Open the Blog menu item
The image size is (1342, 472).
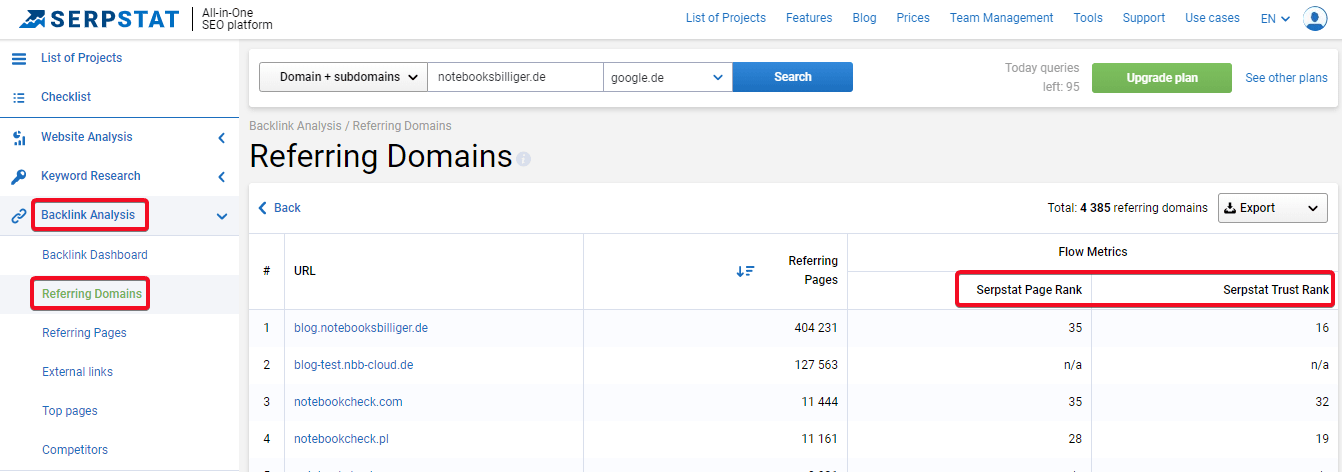864,18
